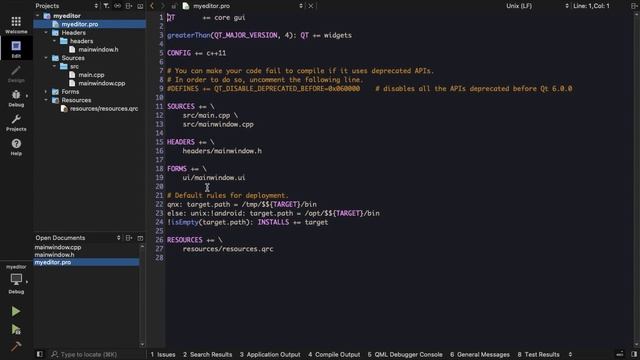Toggle the progress details icon
640x360 pixels.
[620, 354]
